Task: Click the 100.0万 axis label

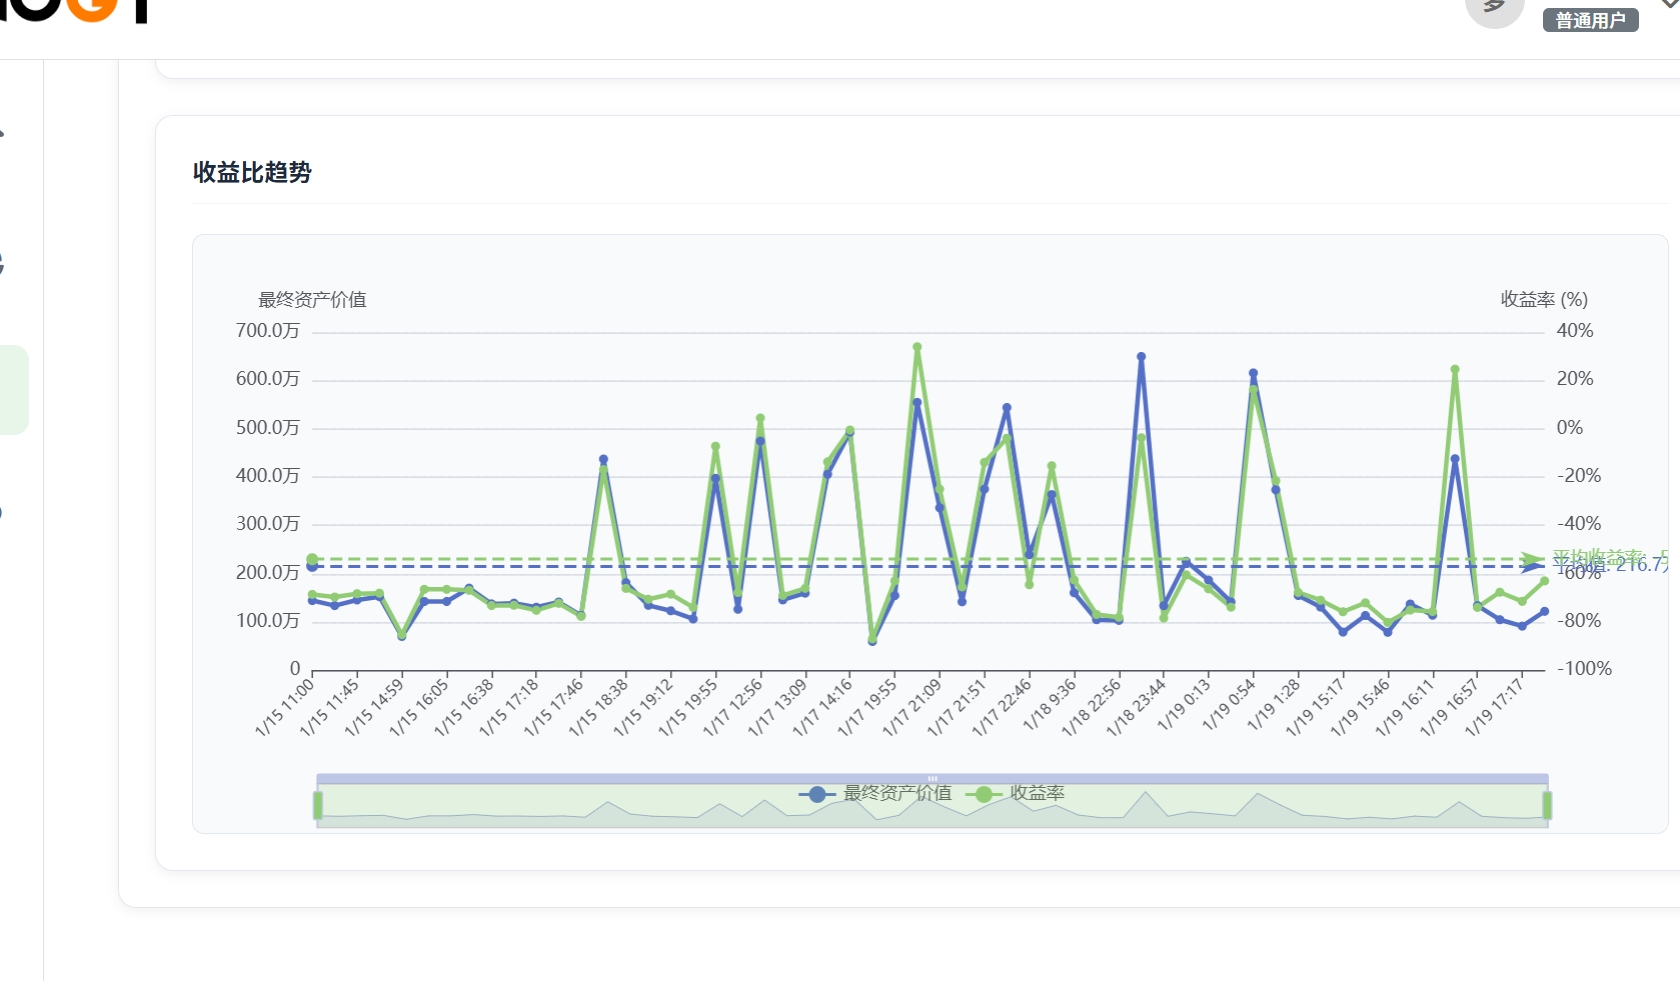Action: [267, 621]
